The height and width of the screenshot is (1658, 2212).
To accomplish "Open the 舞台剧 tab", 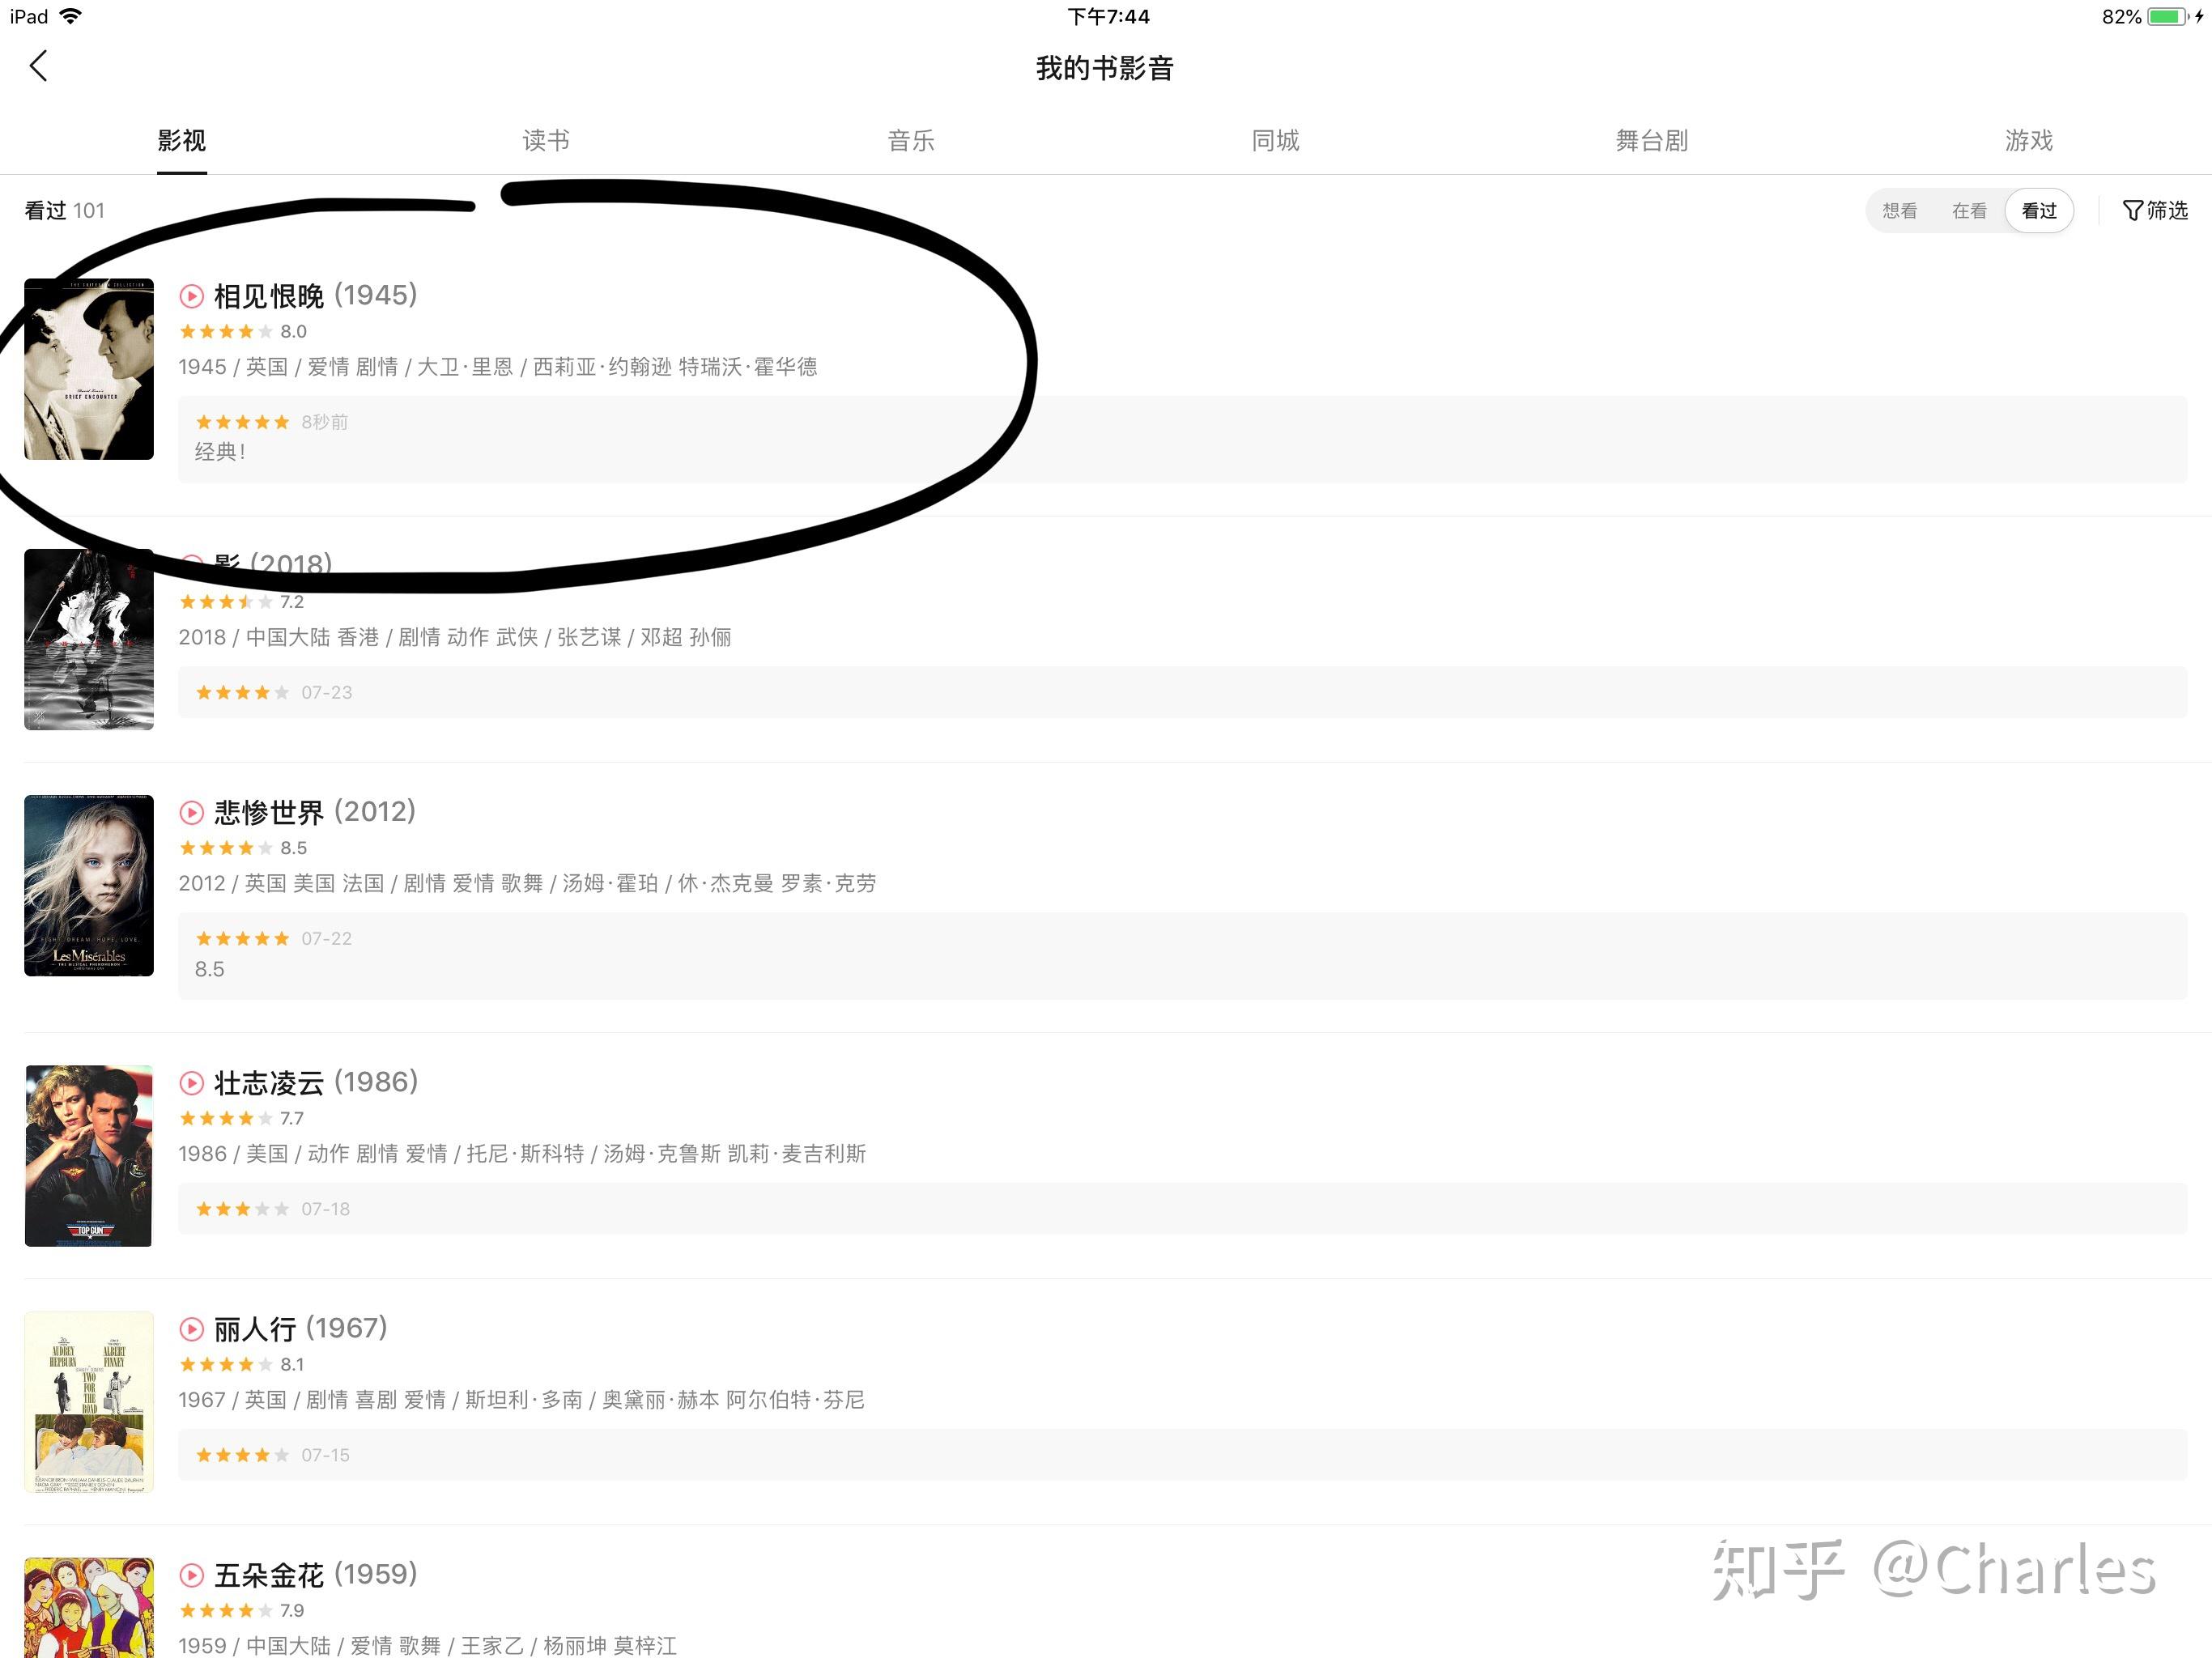I will coord(1652,141).
